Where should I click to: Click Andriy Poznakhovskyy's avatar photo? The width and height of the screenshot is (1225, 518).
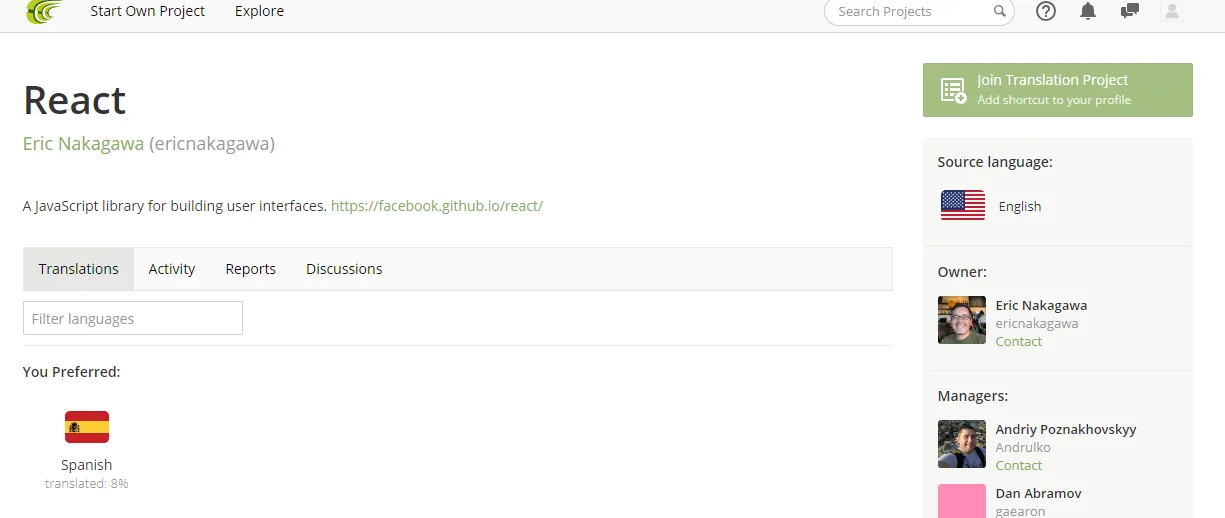click(x=962, y=444)
